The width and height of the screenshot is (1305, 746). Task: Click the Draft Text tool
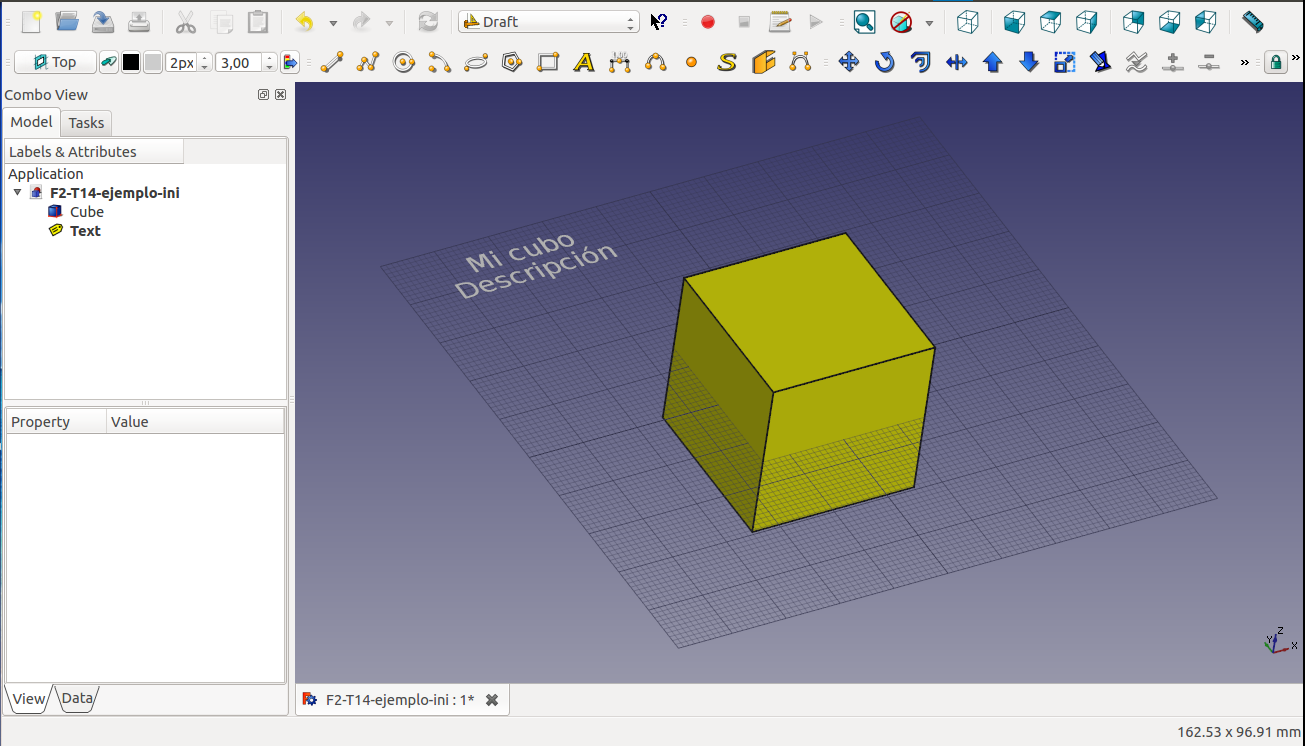point(584,63)
